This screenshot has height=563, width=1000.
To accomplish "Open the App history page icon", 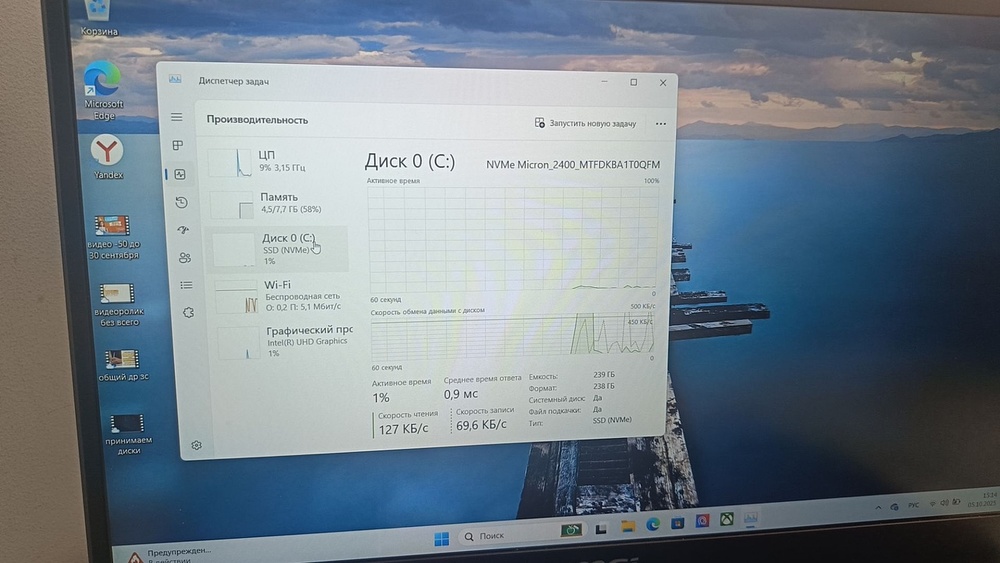I will 181,202.
